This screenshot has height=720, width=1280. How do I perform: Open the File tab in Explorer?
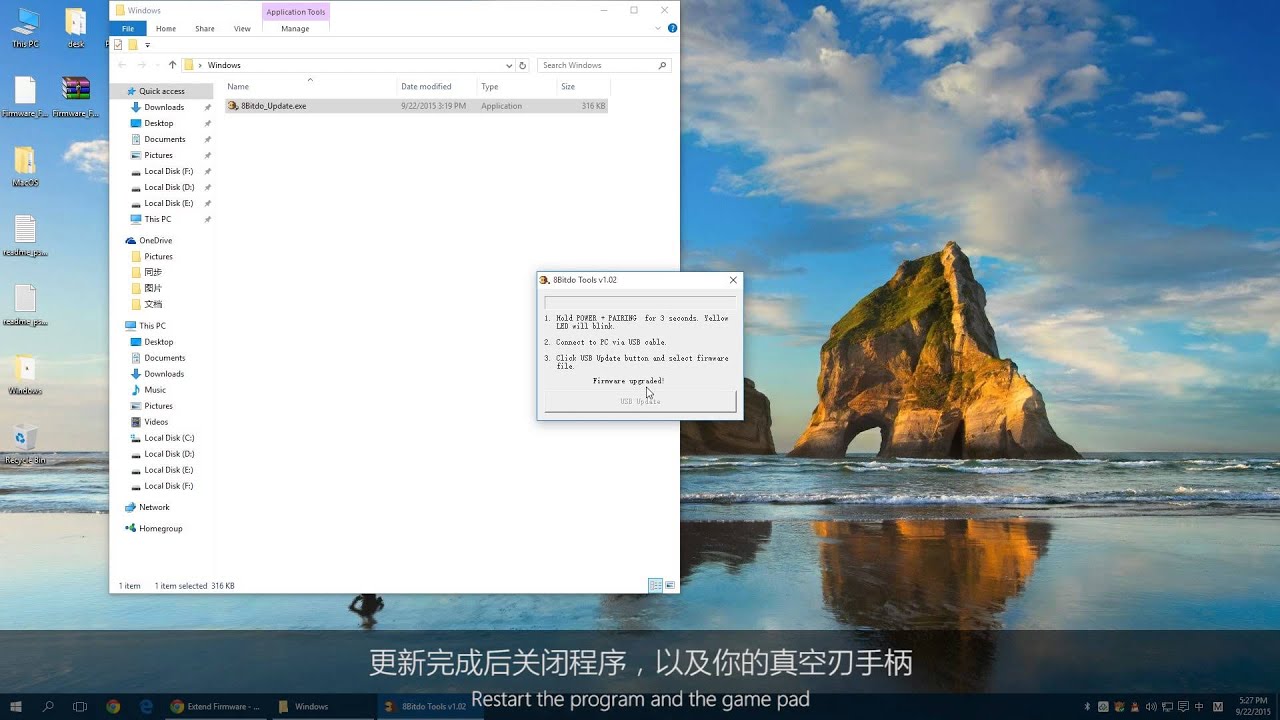[128, 29]
